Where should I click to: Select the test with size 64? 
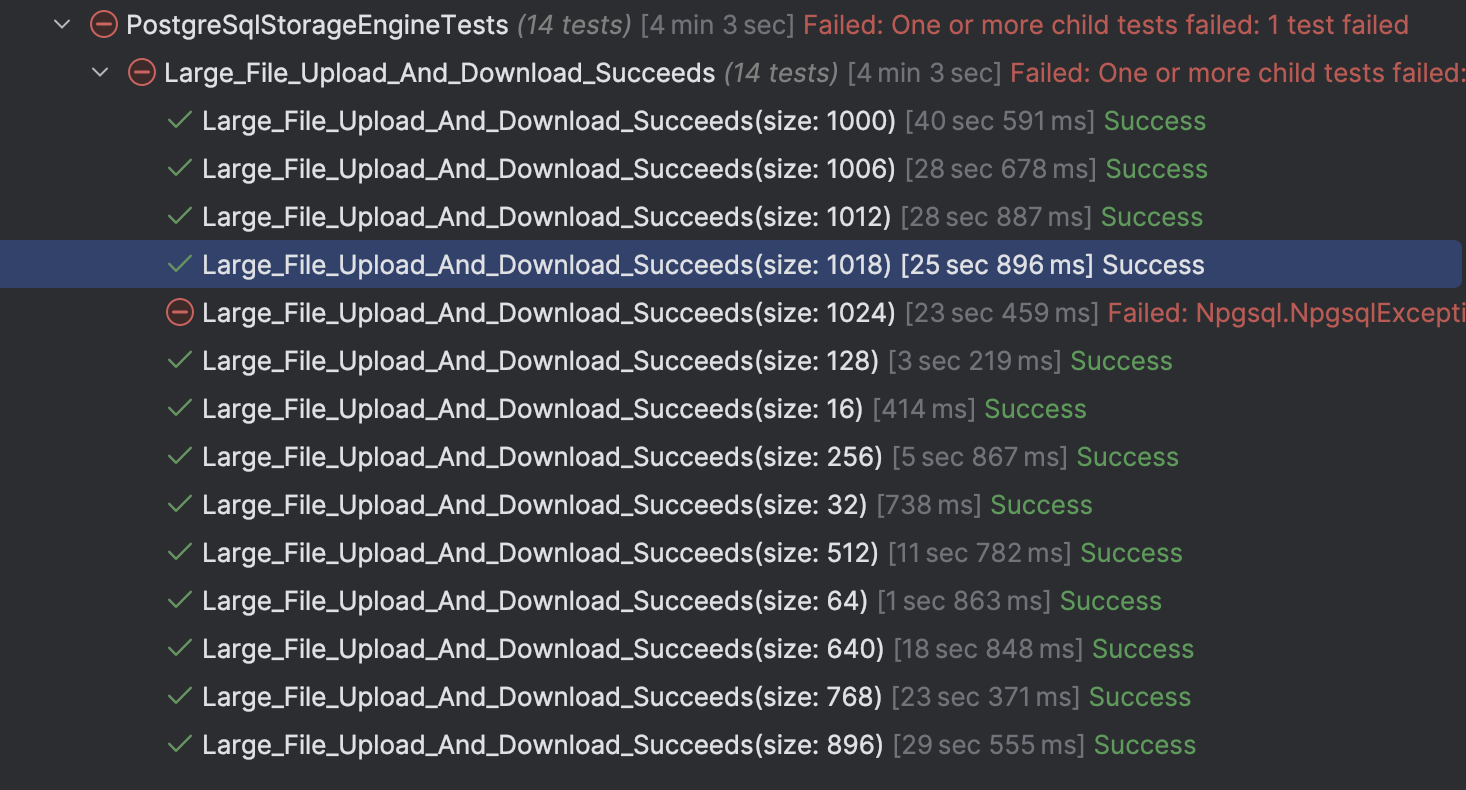[x=534, y=601]
